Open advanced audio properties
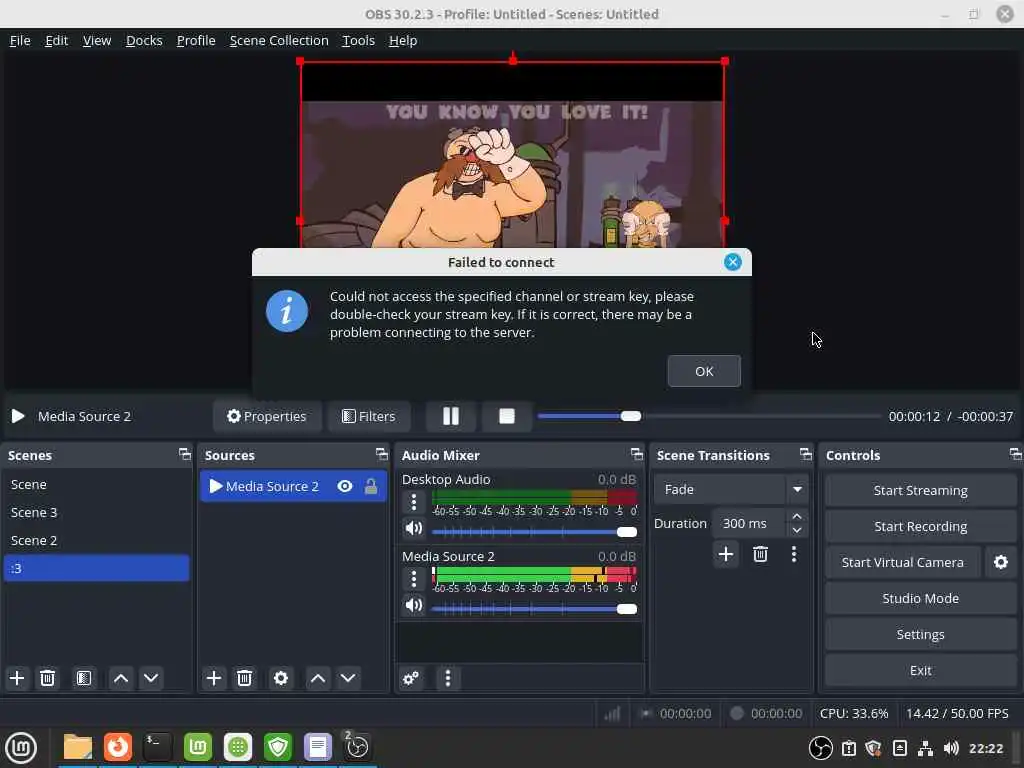The height and width of the screenshot is (768, 1024). (x=411, y=678)
